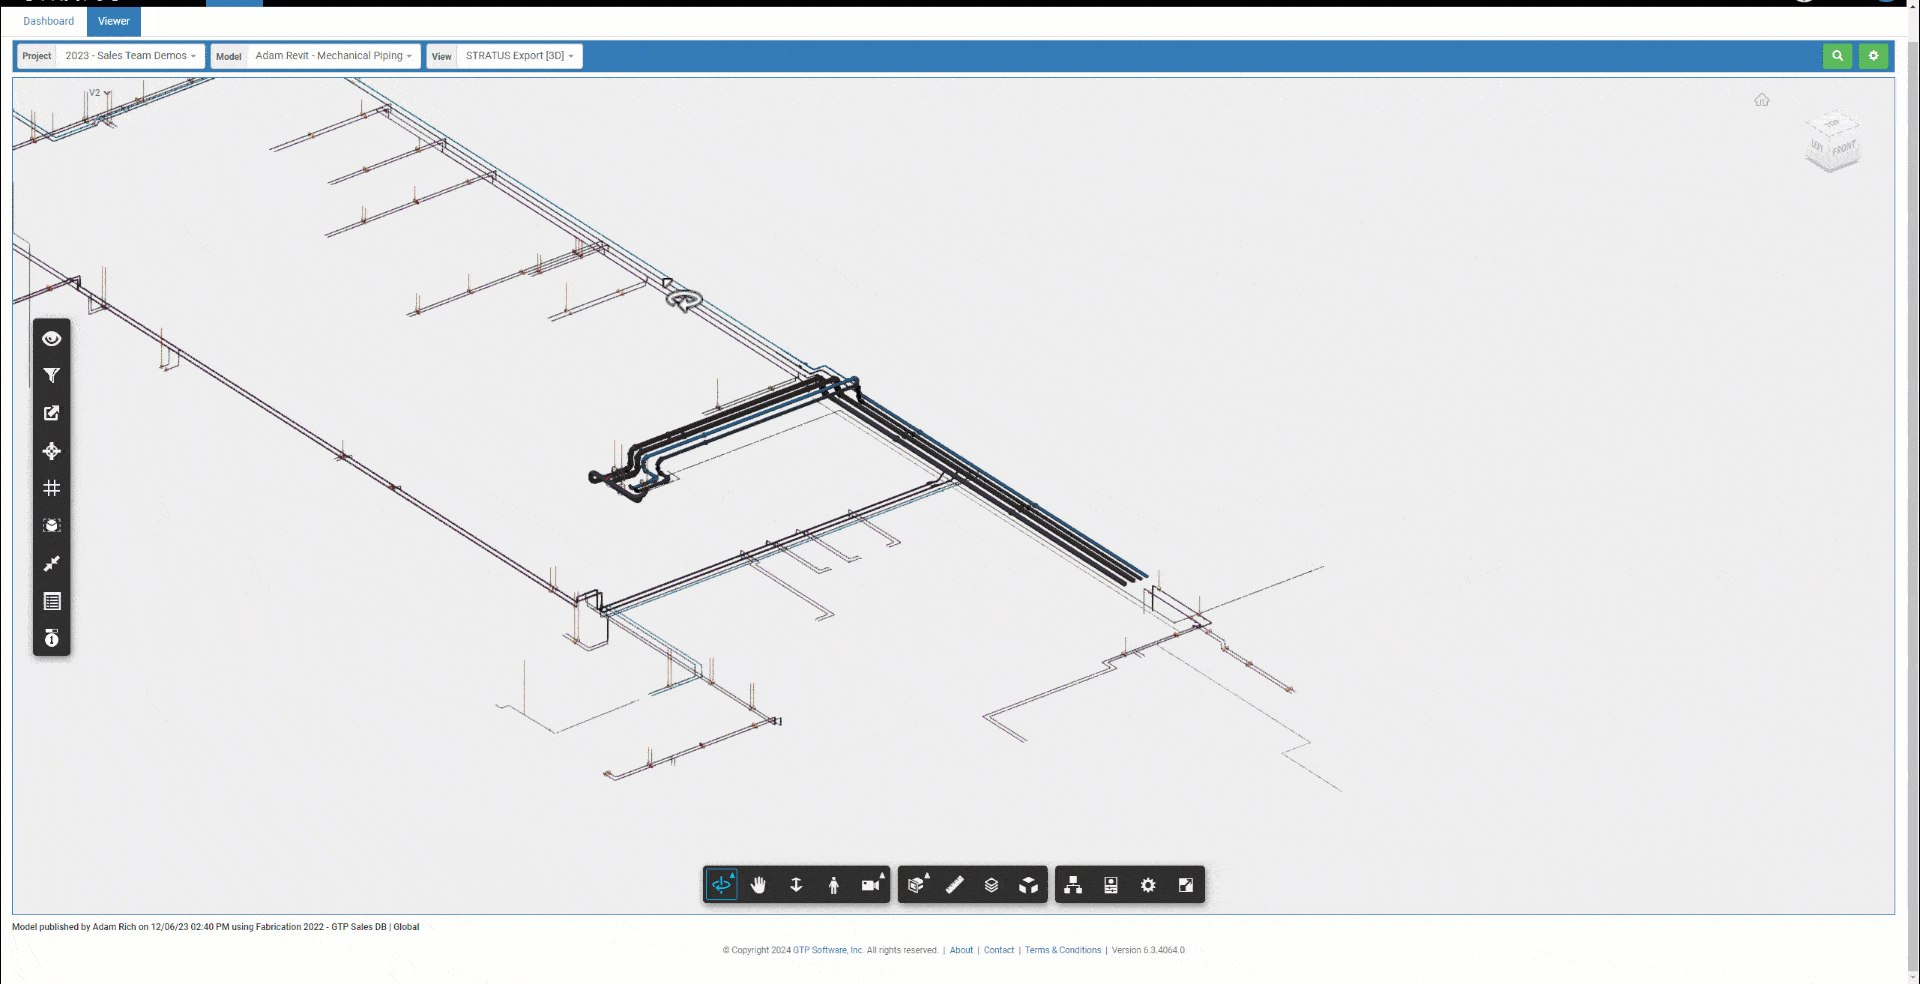Viewport: 1920px width, 984px height.
Task: Open the Terms & Conditions link
Action: point(1063,950)
